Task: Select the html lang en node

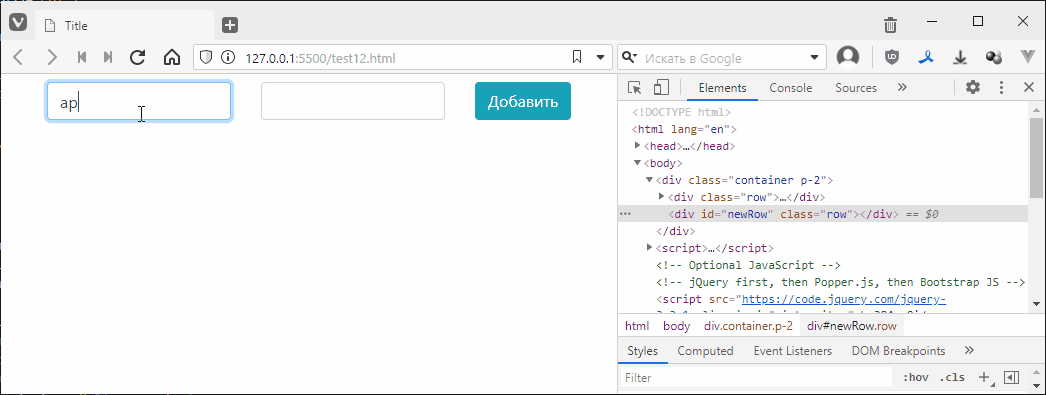Action: coord(684,129)
